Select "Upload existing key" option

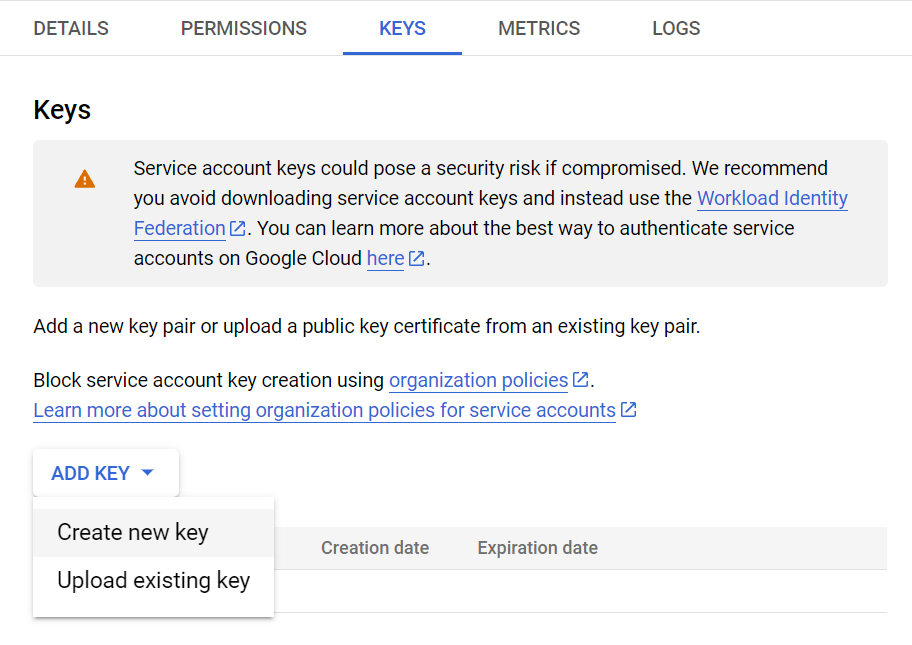[152, 580]
